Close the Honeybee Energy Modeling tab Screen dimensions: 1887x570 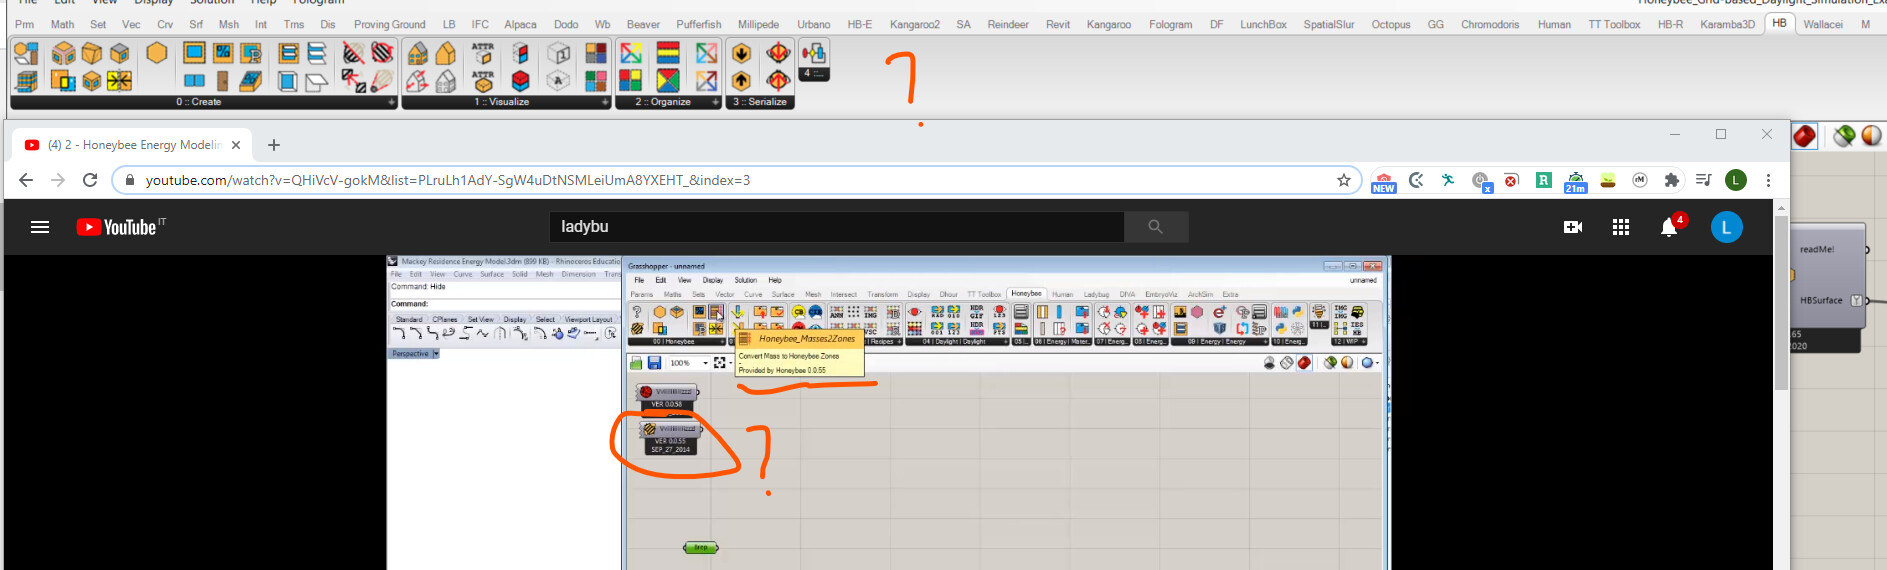pyautogui.click(x=236, y=145)
